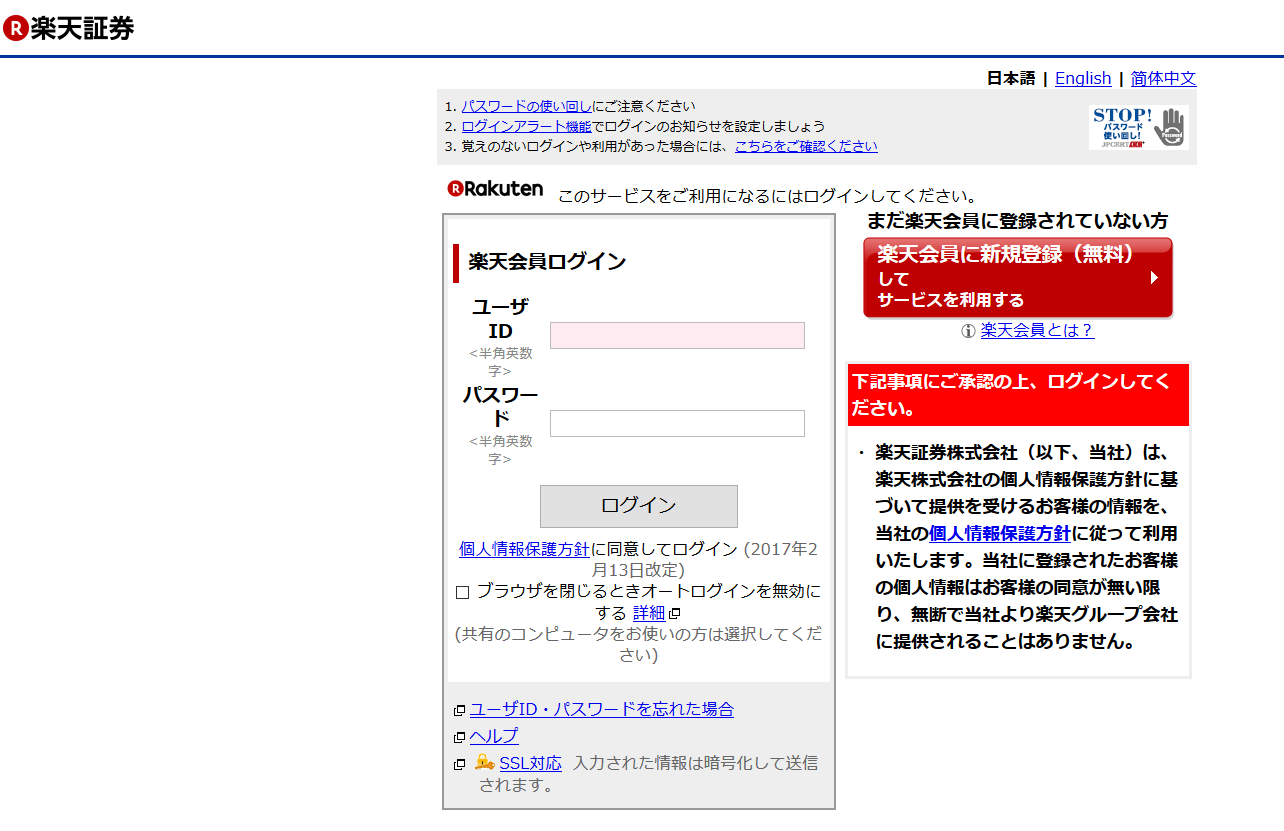Open the ヘルプ link
This screenshot has width=1284, height=831.
[494, 736]
